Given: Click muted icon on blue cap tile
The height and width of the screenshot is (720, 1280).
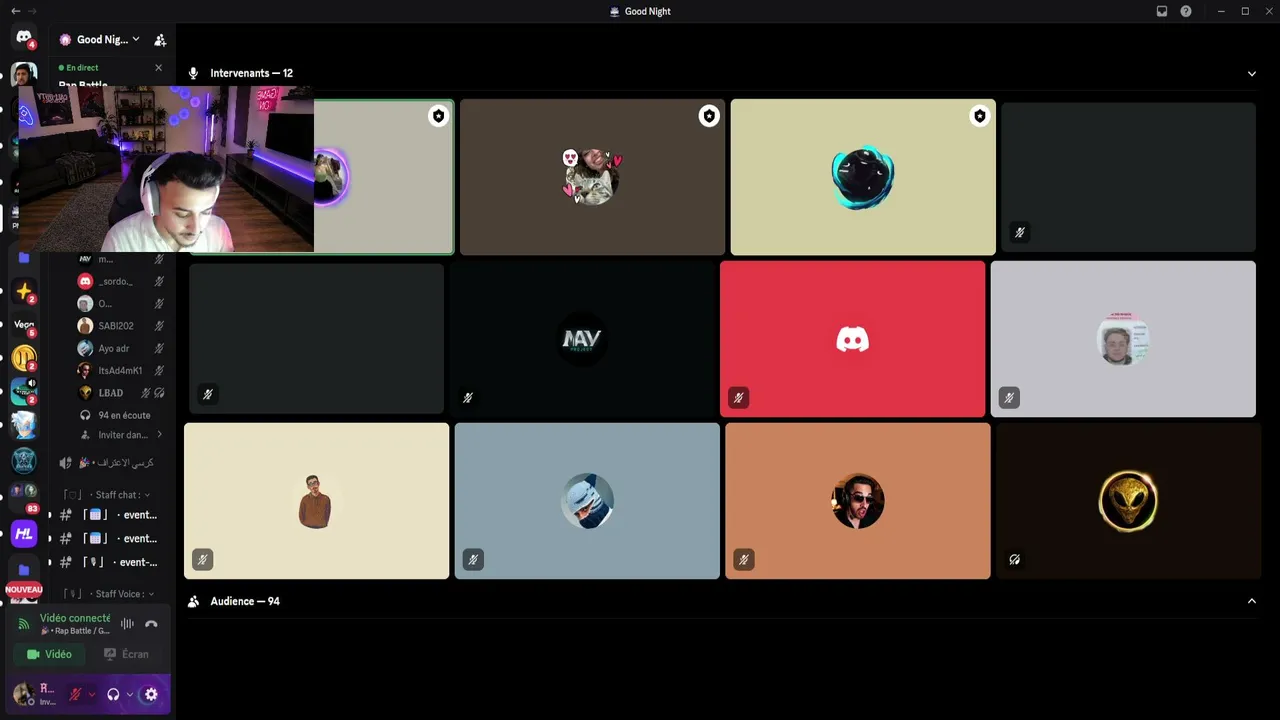Looking at the screenshot, I should coord(473,560).
